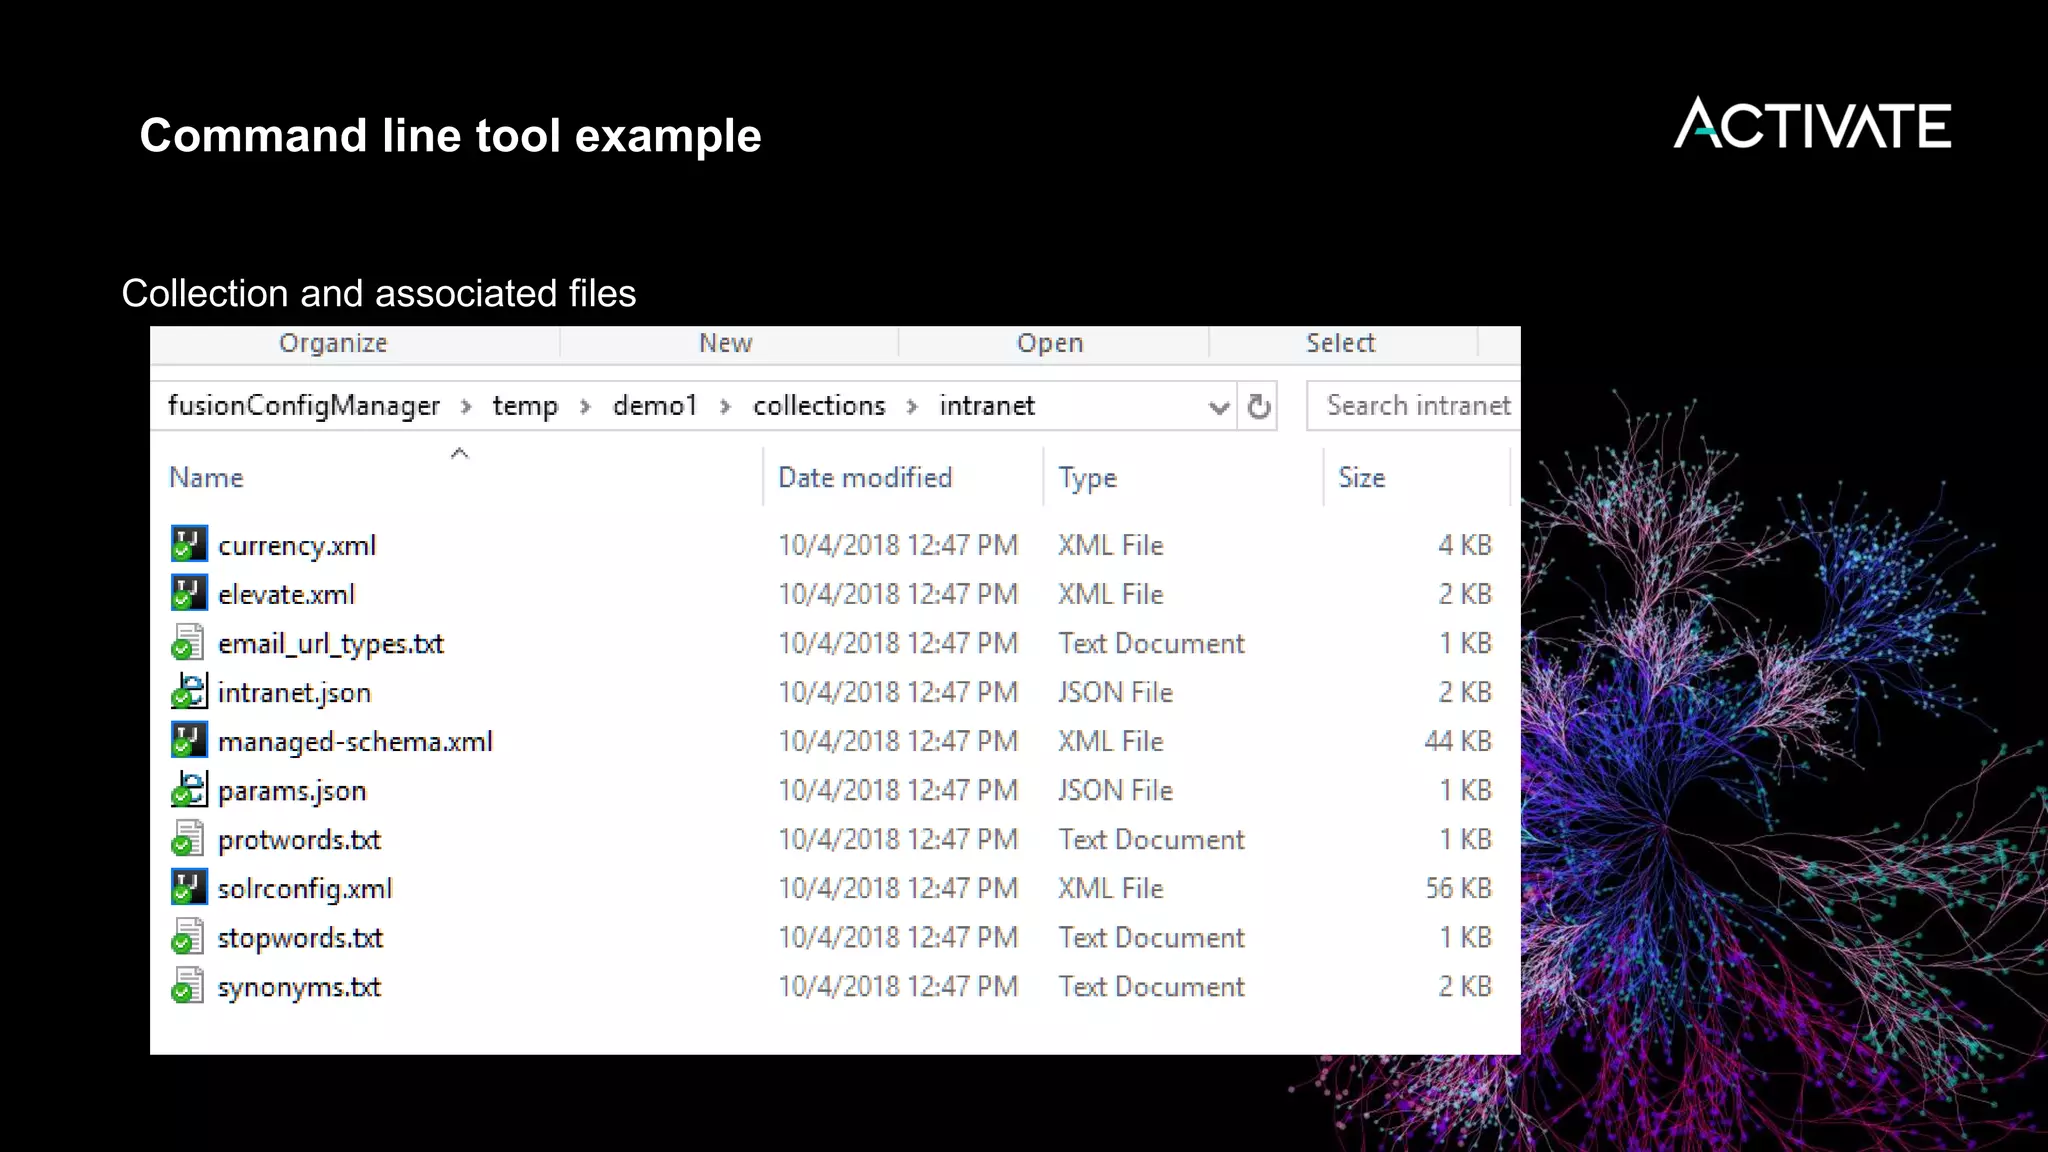Select the currency.xml file icon
The image size is (2048, 1152).
(x=189, y=544)
